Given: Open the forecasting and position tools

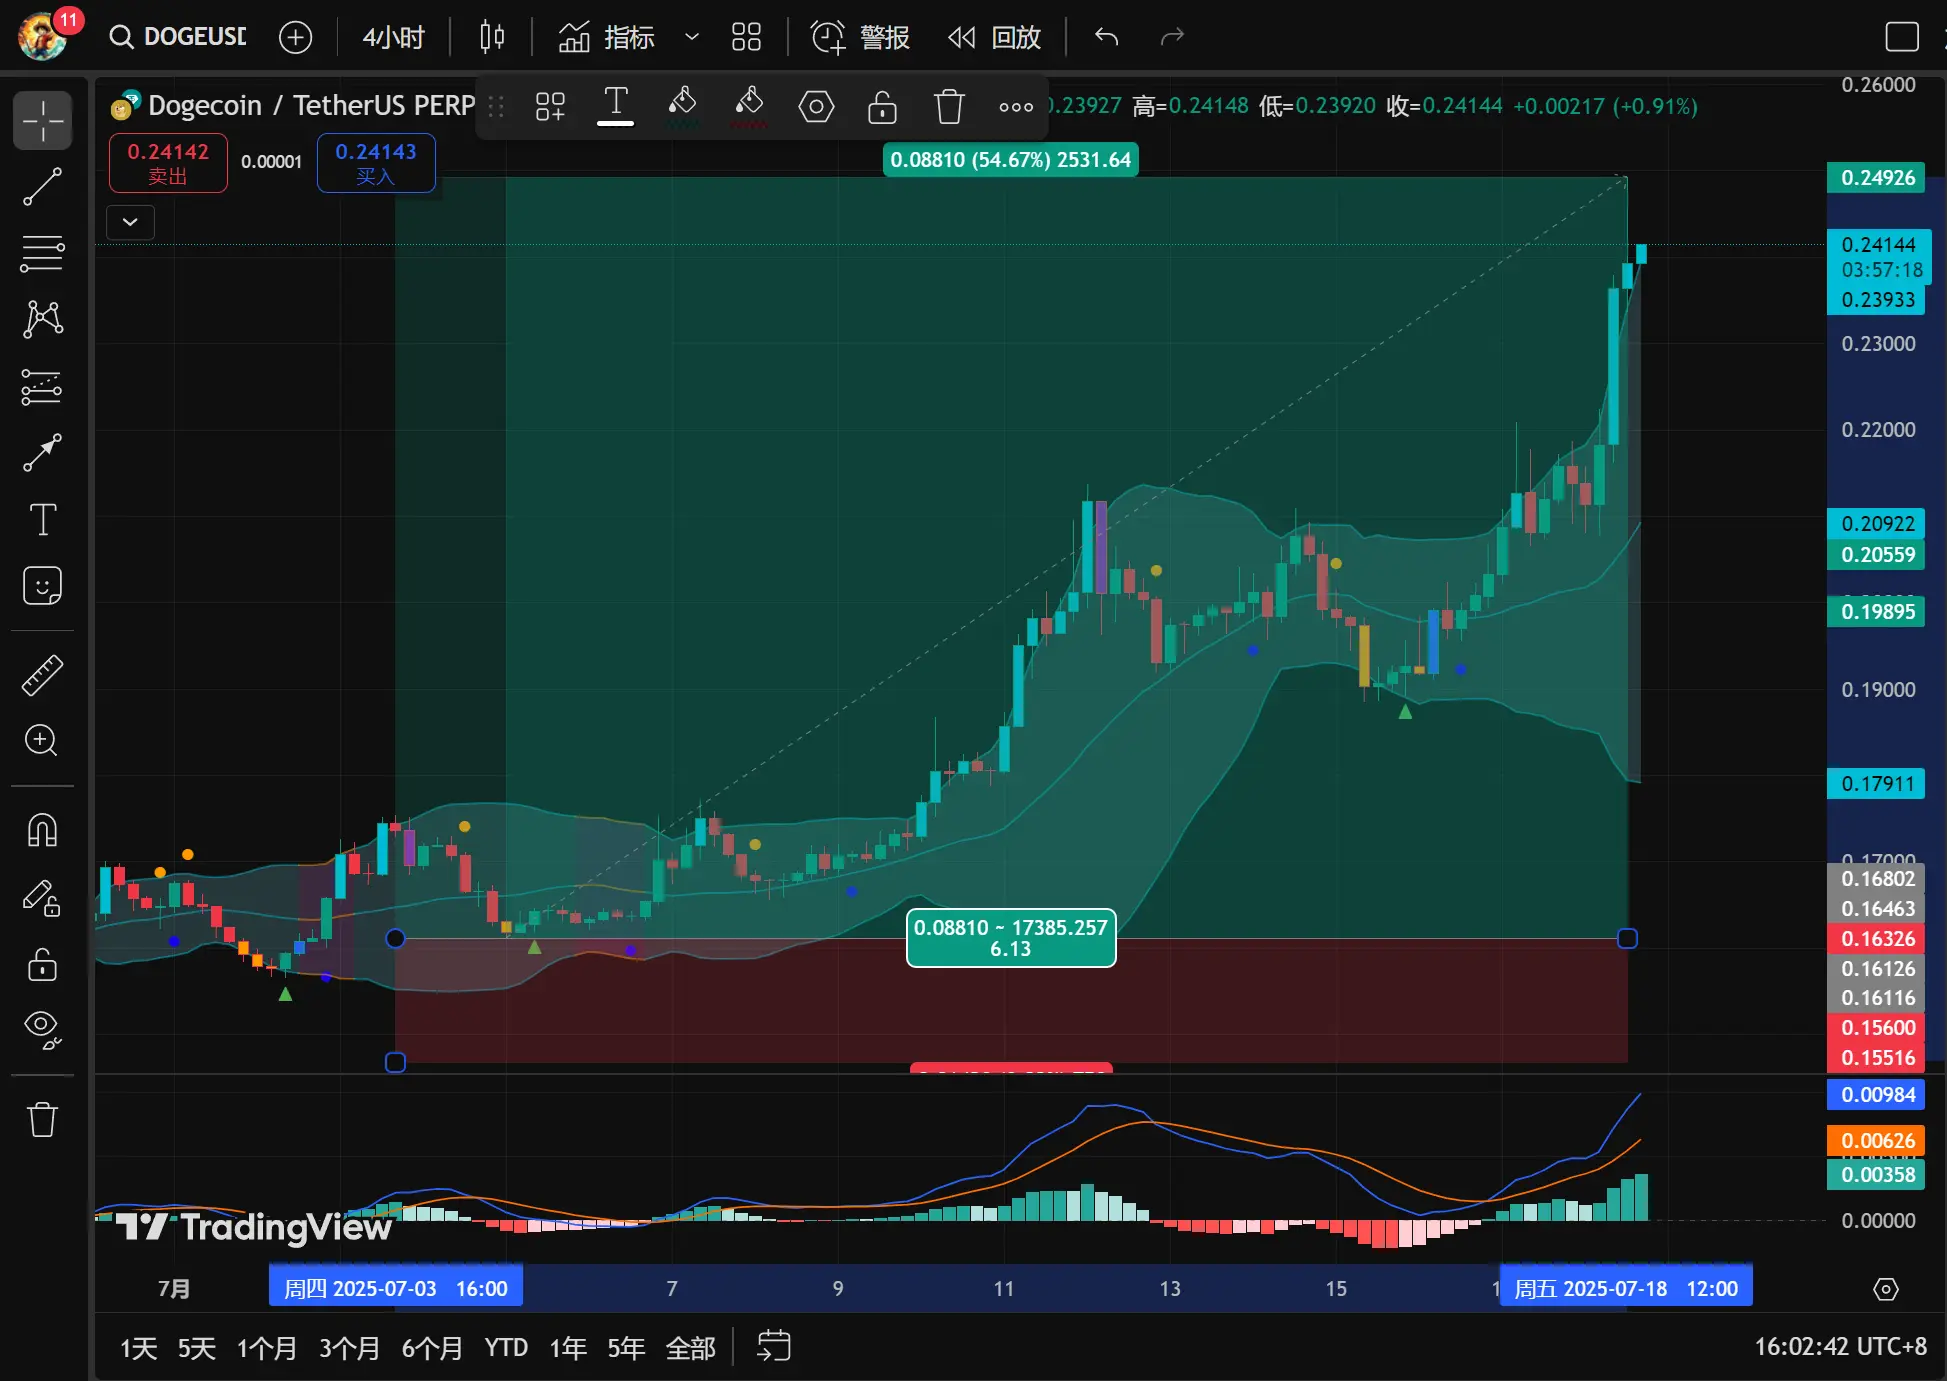Looking at the screenshot, I should point(43,386).
